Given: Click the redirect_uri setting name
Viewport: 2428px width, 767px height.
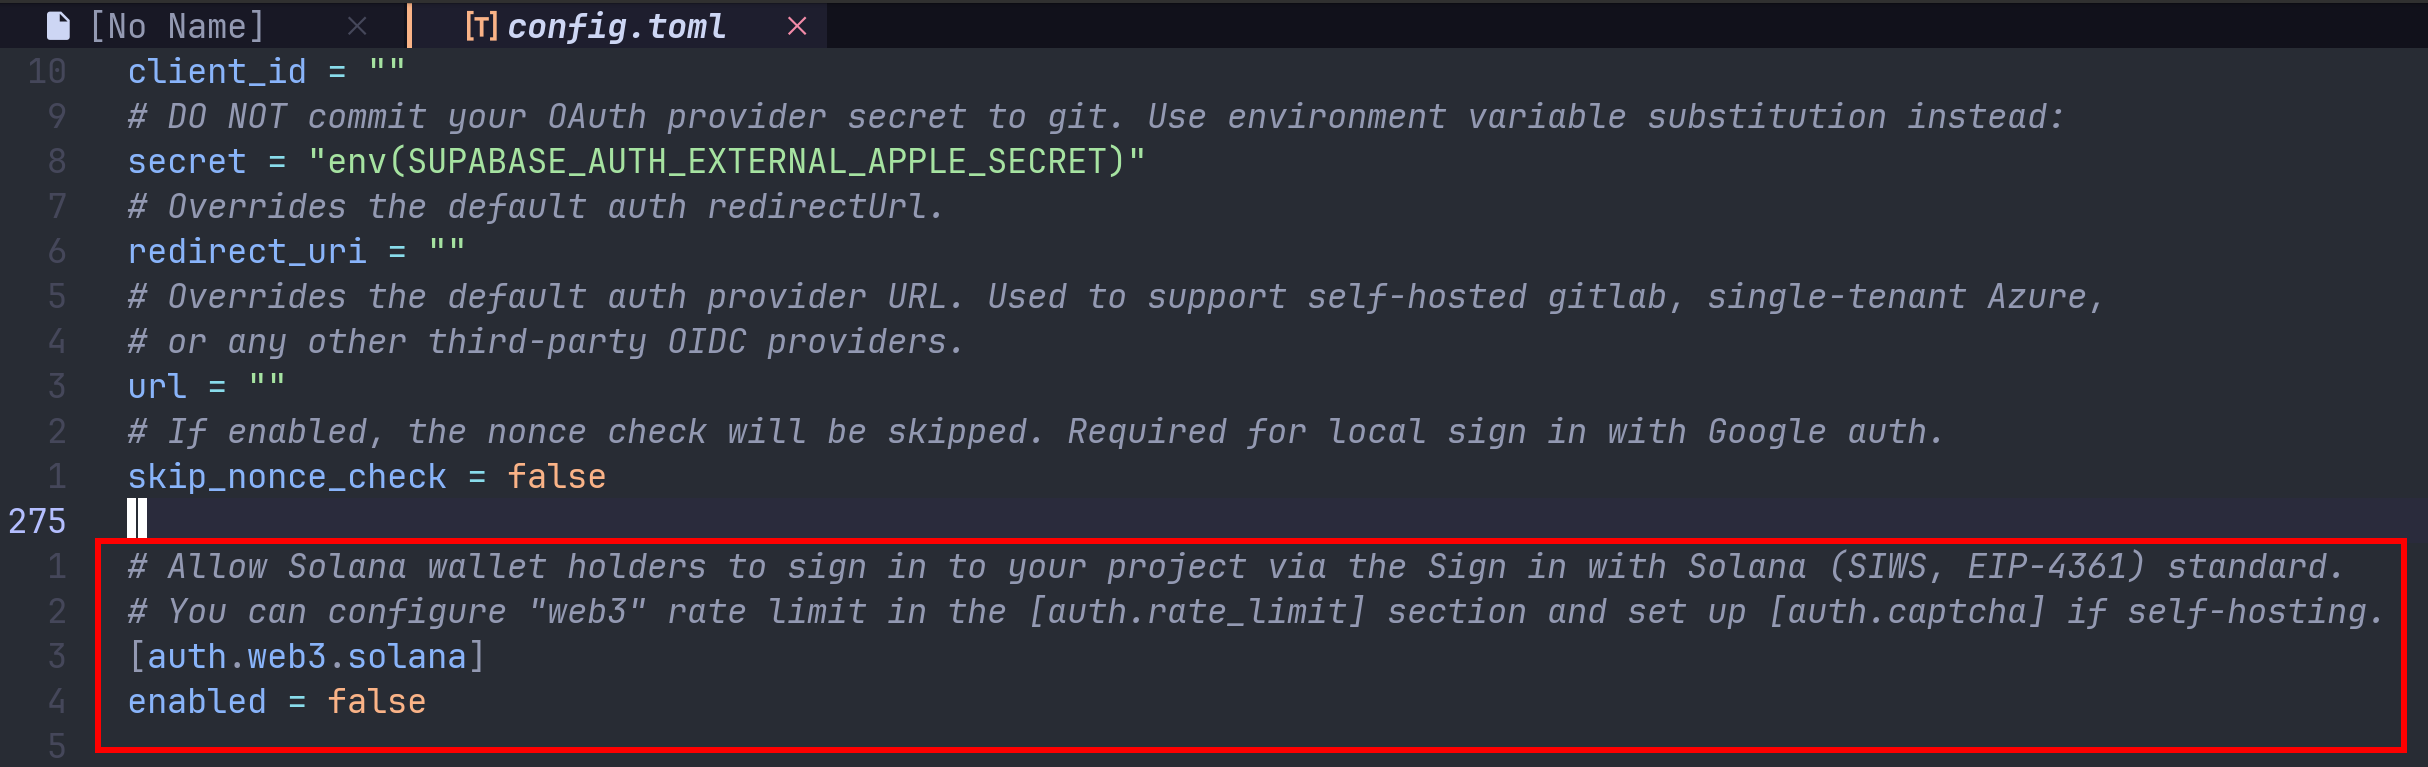Looking at the screenshot, I should [x=247, y=251].
